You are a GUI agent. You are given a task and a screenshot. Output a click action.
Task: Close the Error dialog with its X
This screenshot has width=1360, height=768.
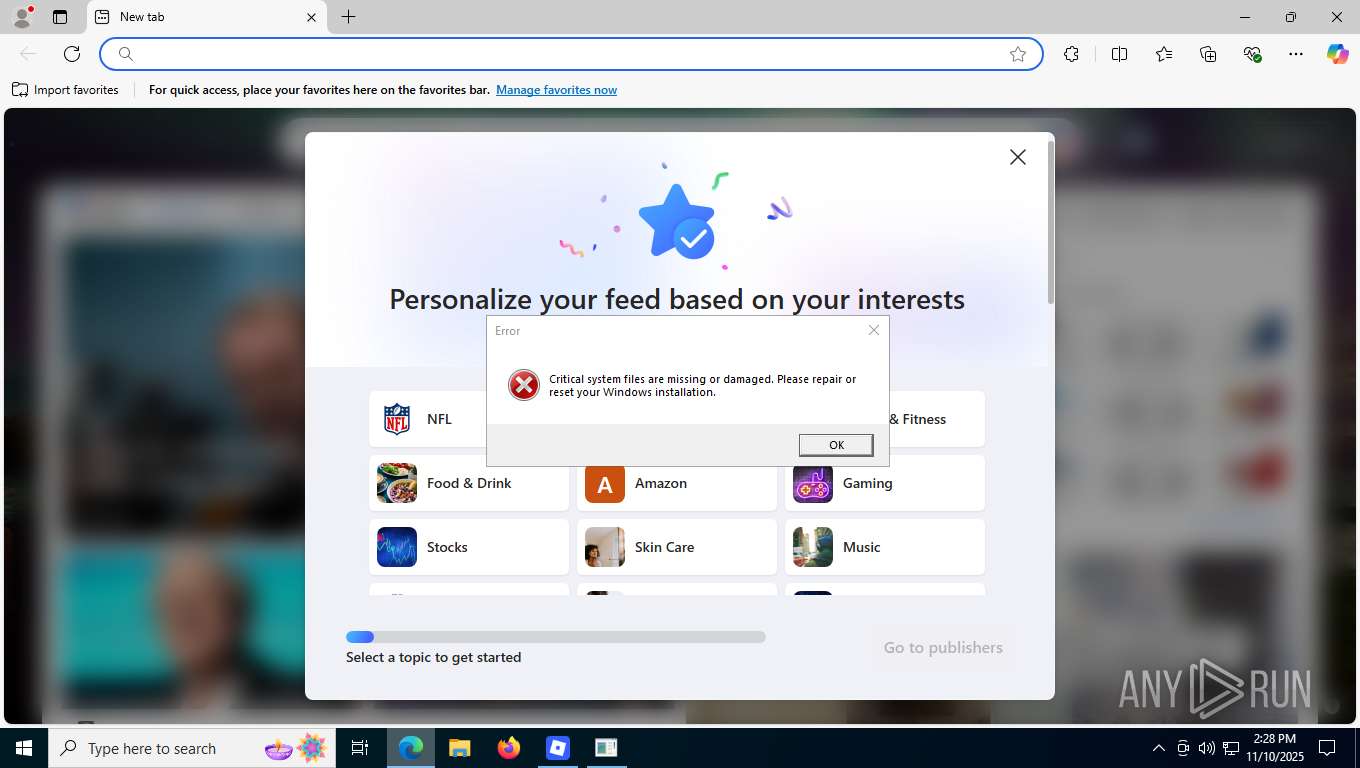coord(874,330)
